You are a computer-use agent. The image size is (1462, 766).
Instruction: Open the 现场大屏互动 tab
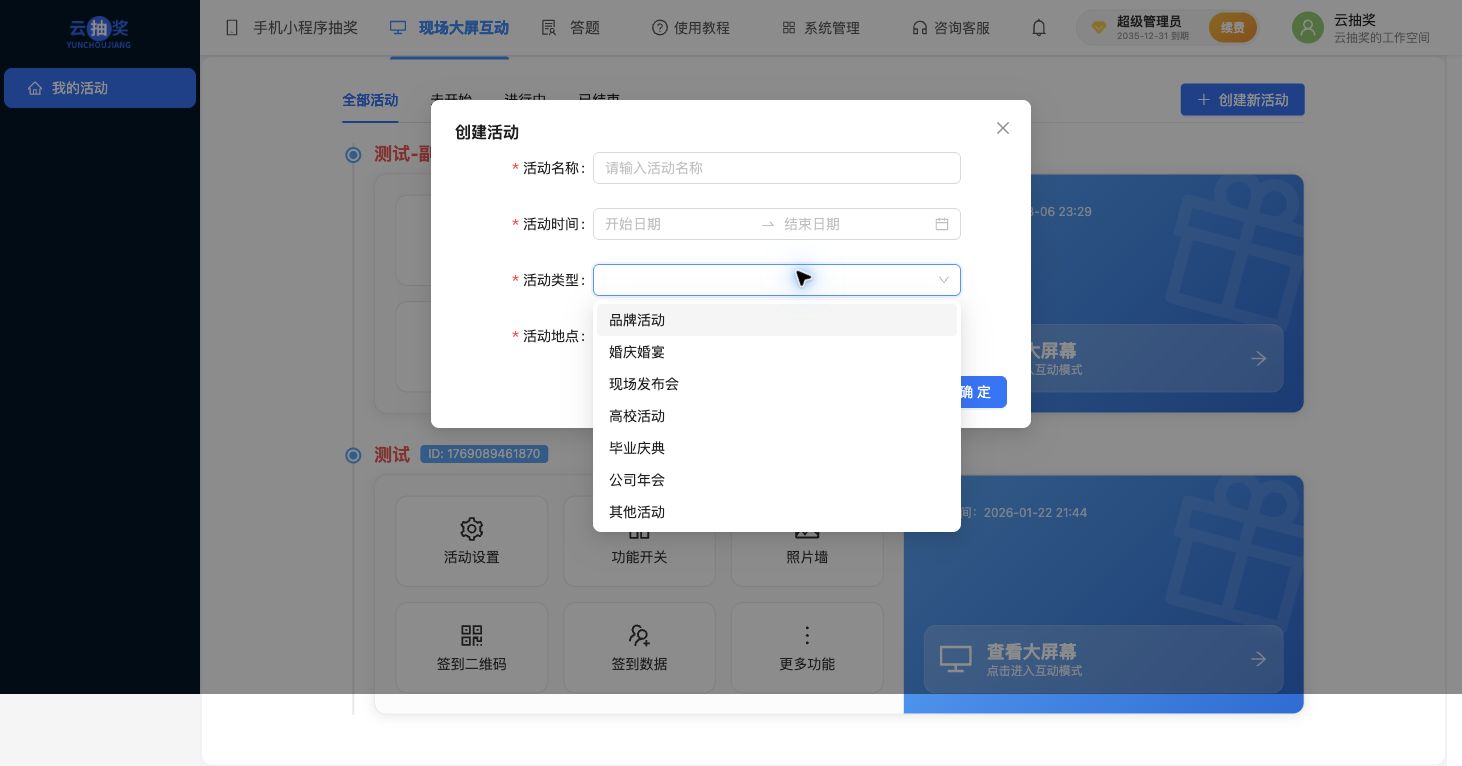[449, 28]
